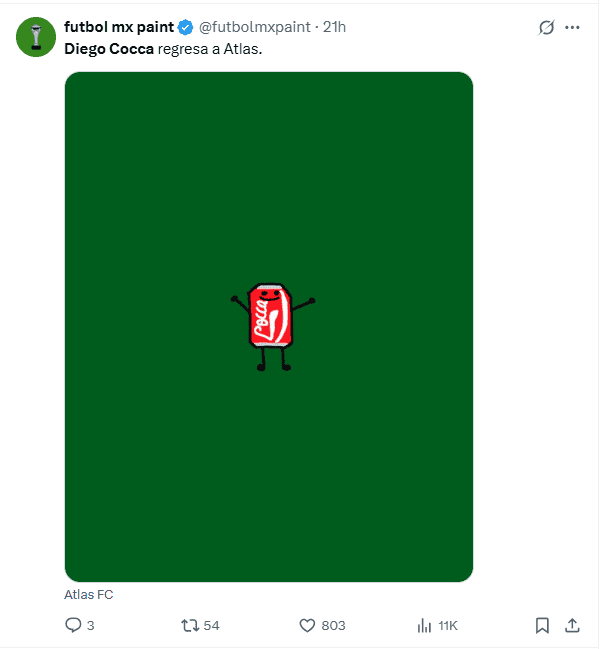Click the tweet text 'regresa a Atlas'
The height and width of the screenshot is (649, 608).
coord(209,48)
